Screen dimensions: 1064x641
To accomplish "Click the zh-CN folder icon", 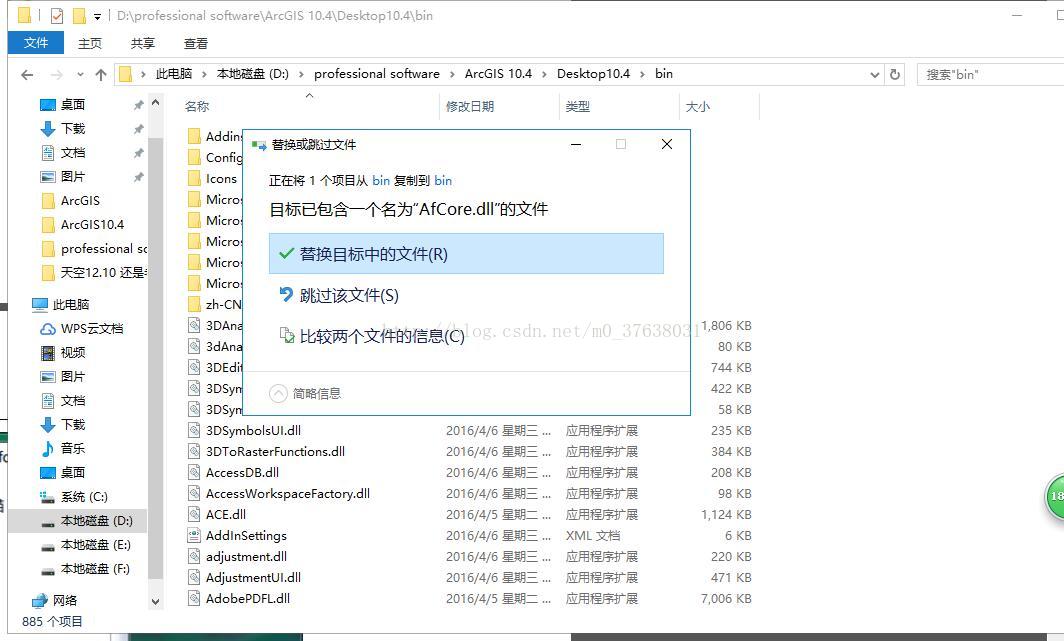I will pos(194,304).
